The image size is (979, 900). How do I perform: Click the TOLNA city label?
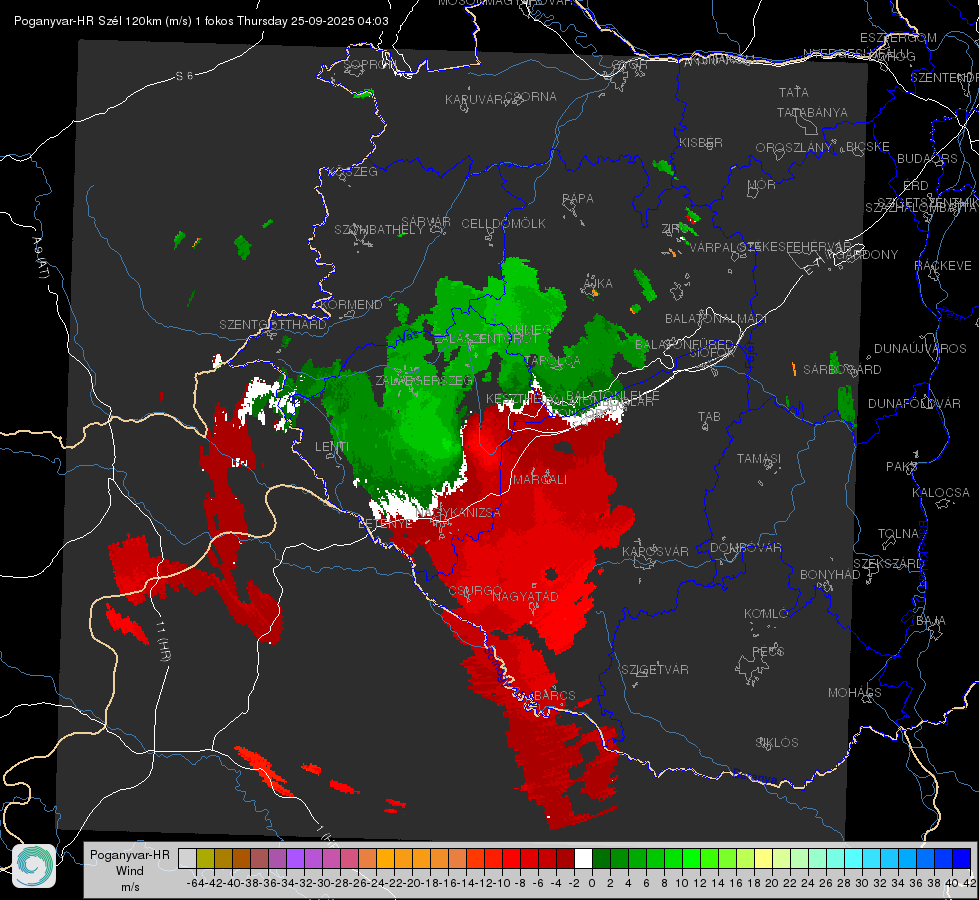[898, 534]
